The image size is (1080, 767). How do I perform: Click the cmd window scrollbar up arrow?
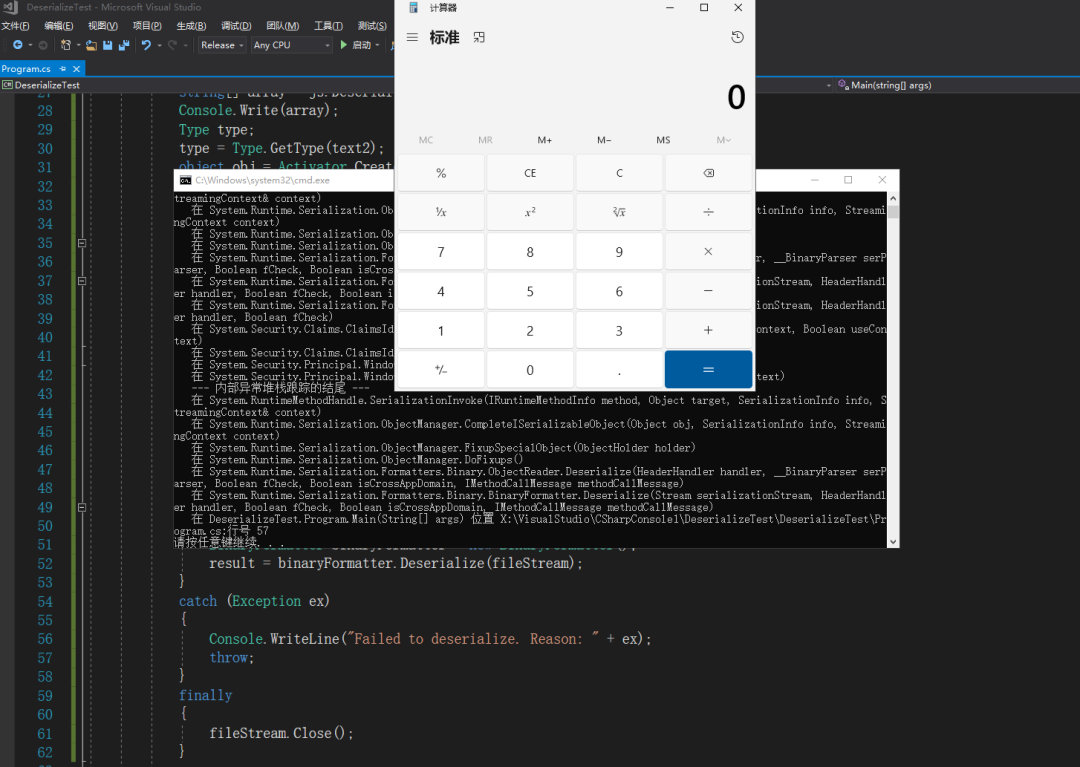(893, 198)
